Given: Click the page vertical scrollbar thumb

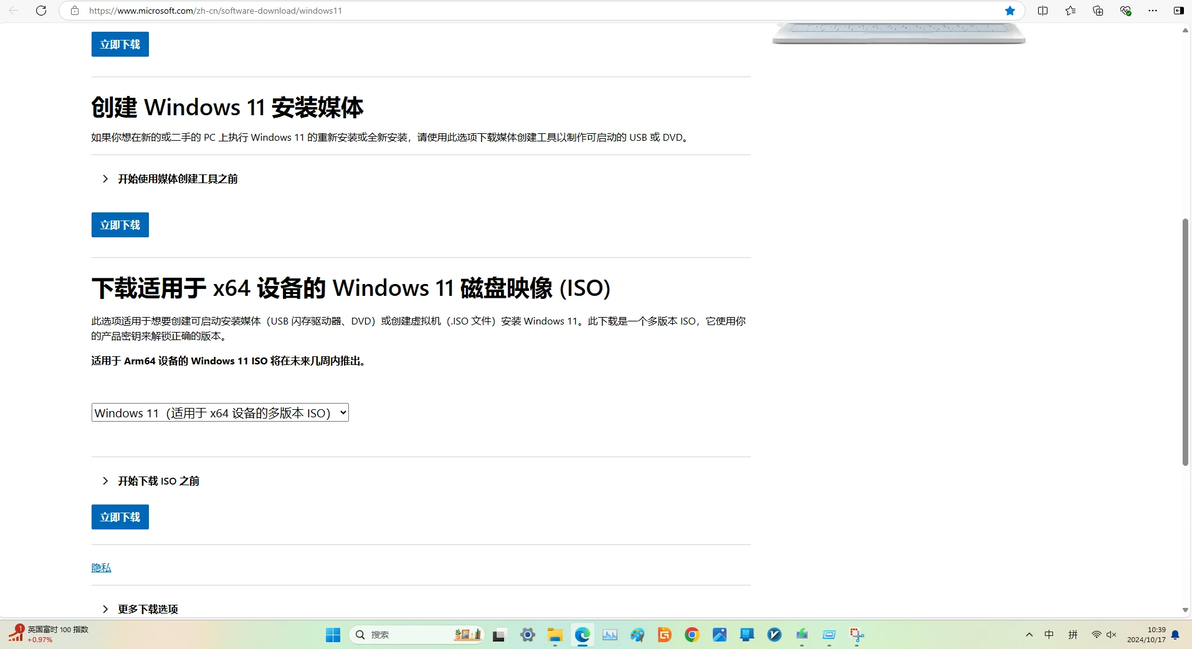Looking at the screenshot, I should [x=1185, y=342].
